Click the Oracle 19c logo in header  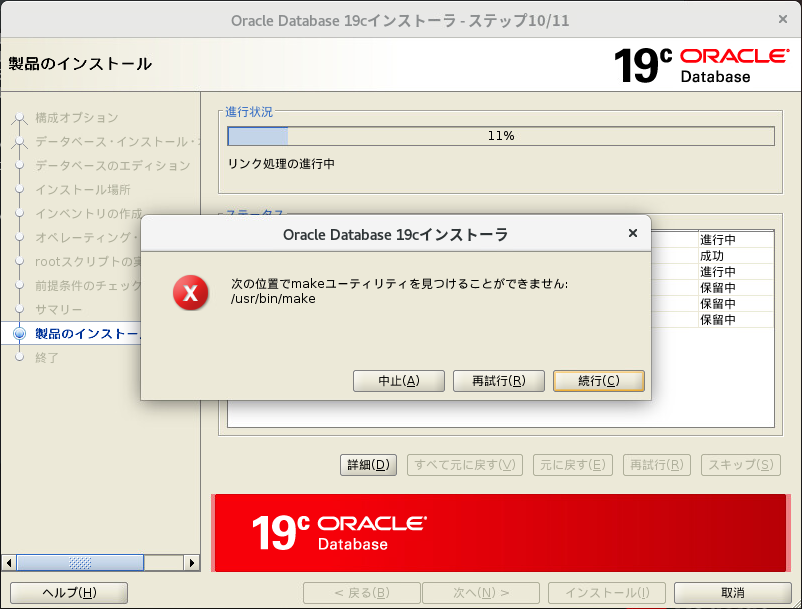701,65
